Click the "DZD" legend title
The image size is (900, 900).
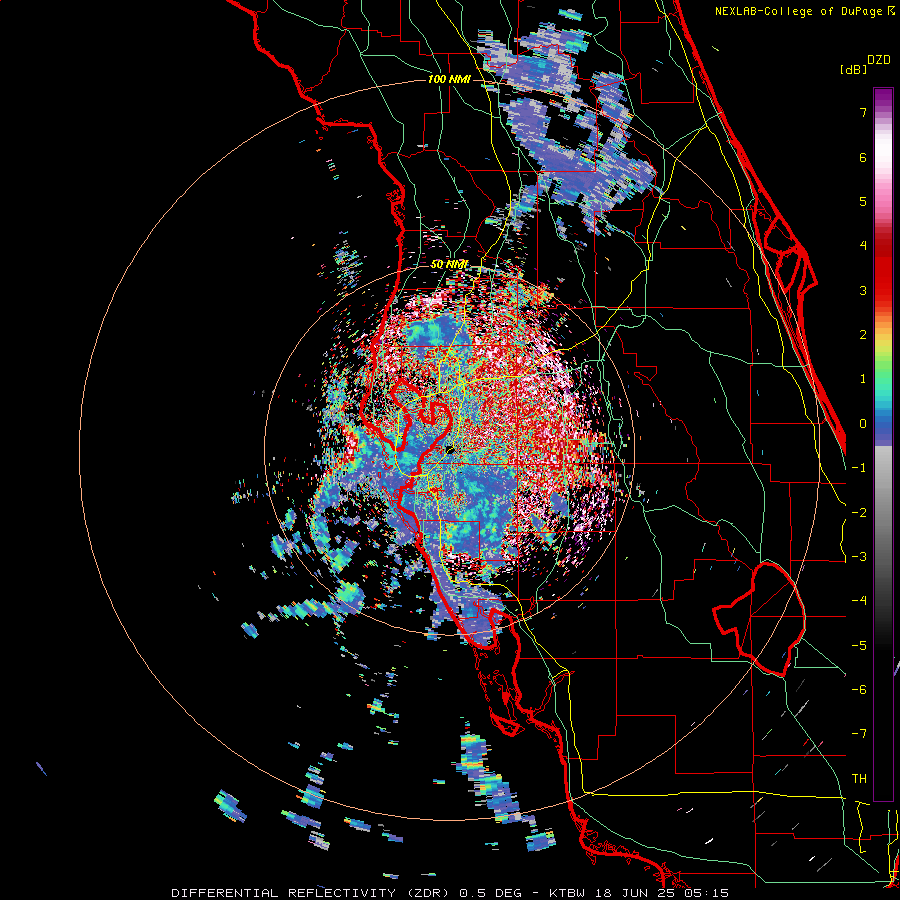click(879, 60)
